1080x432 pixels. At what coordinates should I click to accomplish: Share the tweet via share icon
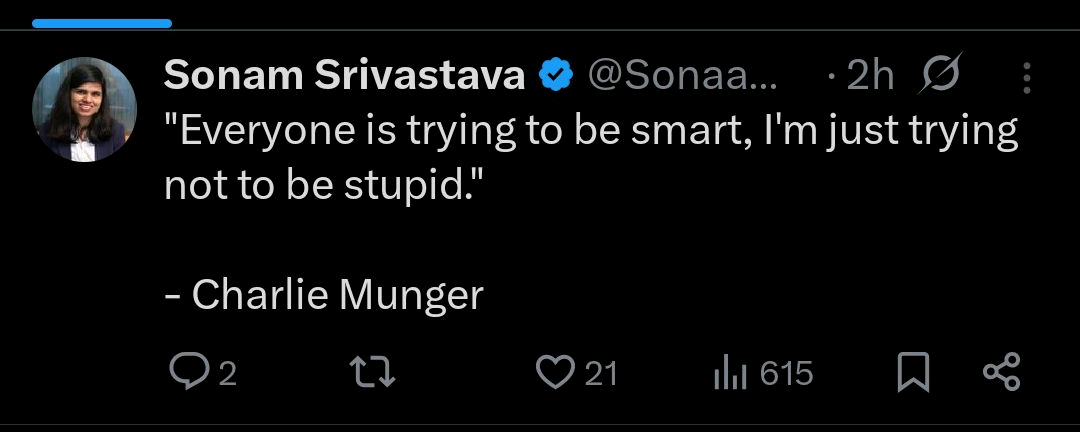pyautogui.click(x=1001, y=372)
